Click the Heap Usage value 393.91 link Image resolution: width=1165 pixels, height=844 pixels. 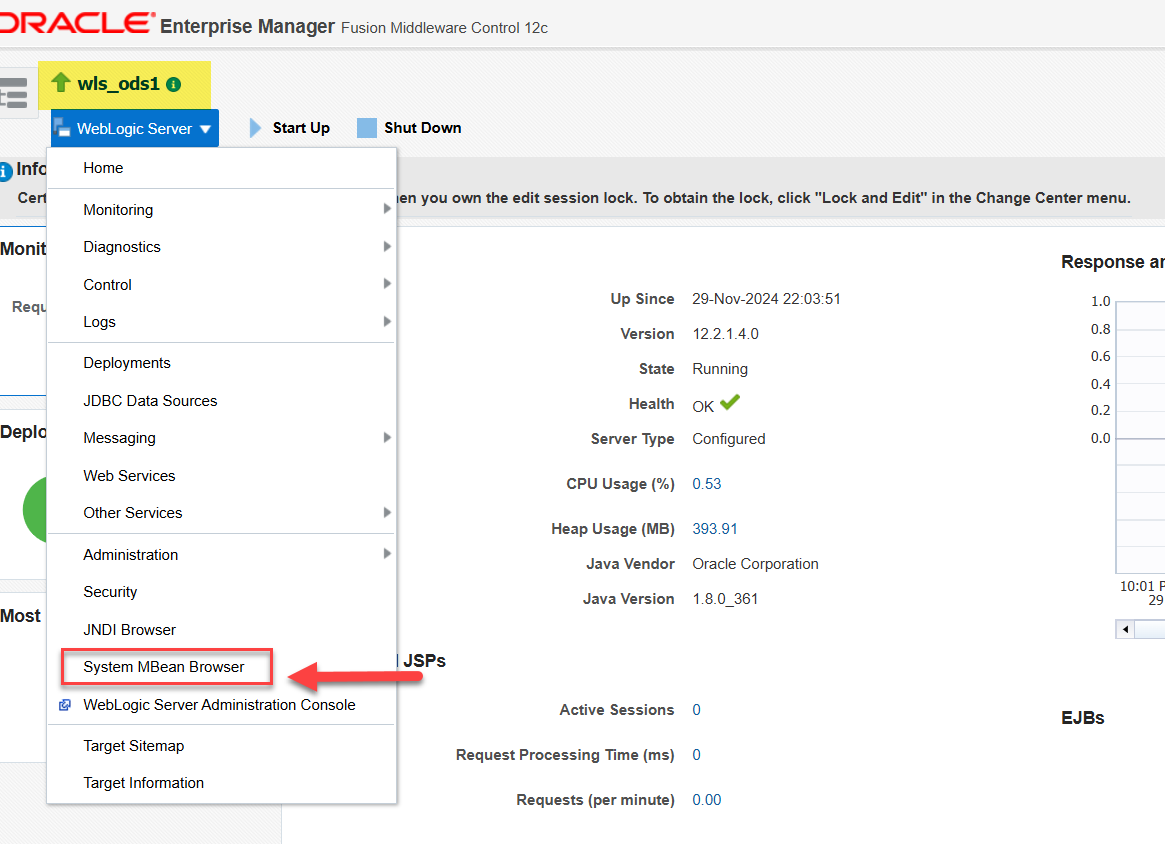point(714,529)
